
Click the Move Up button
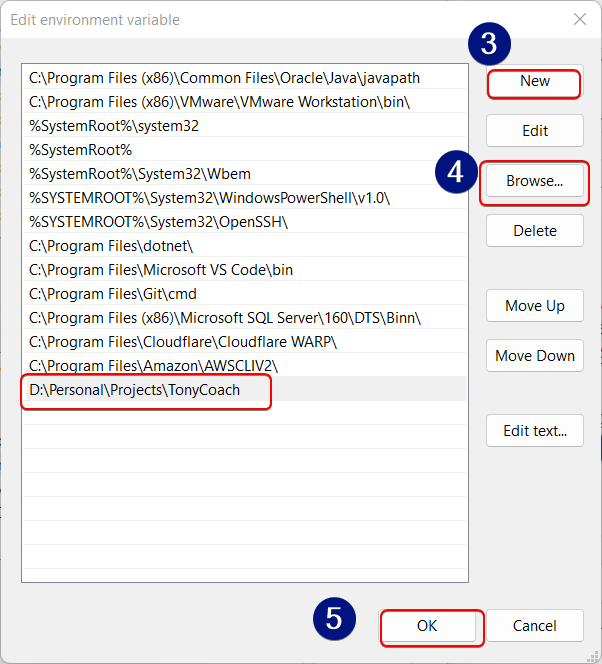534,306
